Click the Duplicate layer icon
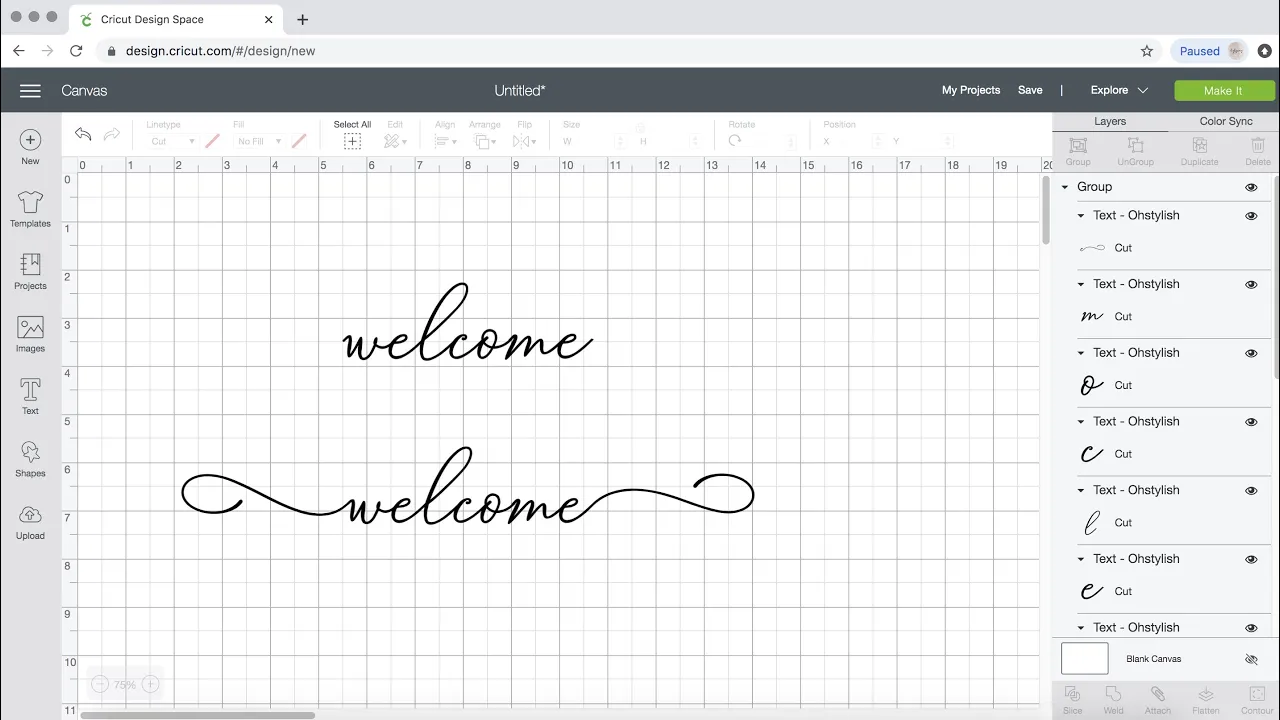The height and width of the screenshot is (720, 1280). pos(1199,146)
